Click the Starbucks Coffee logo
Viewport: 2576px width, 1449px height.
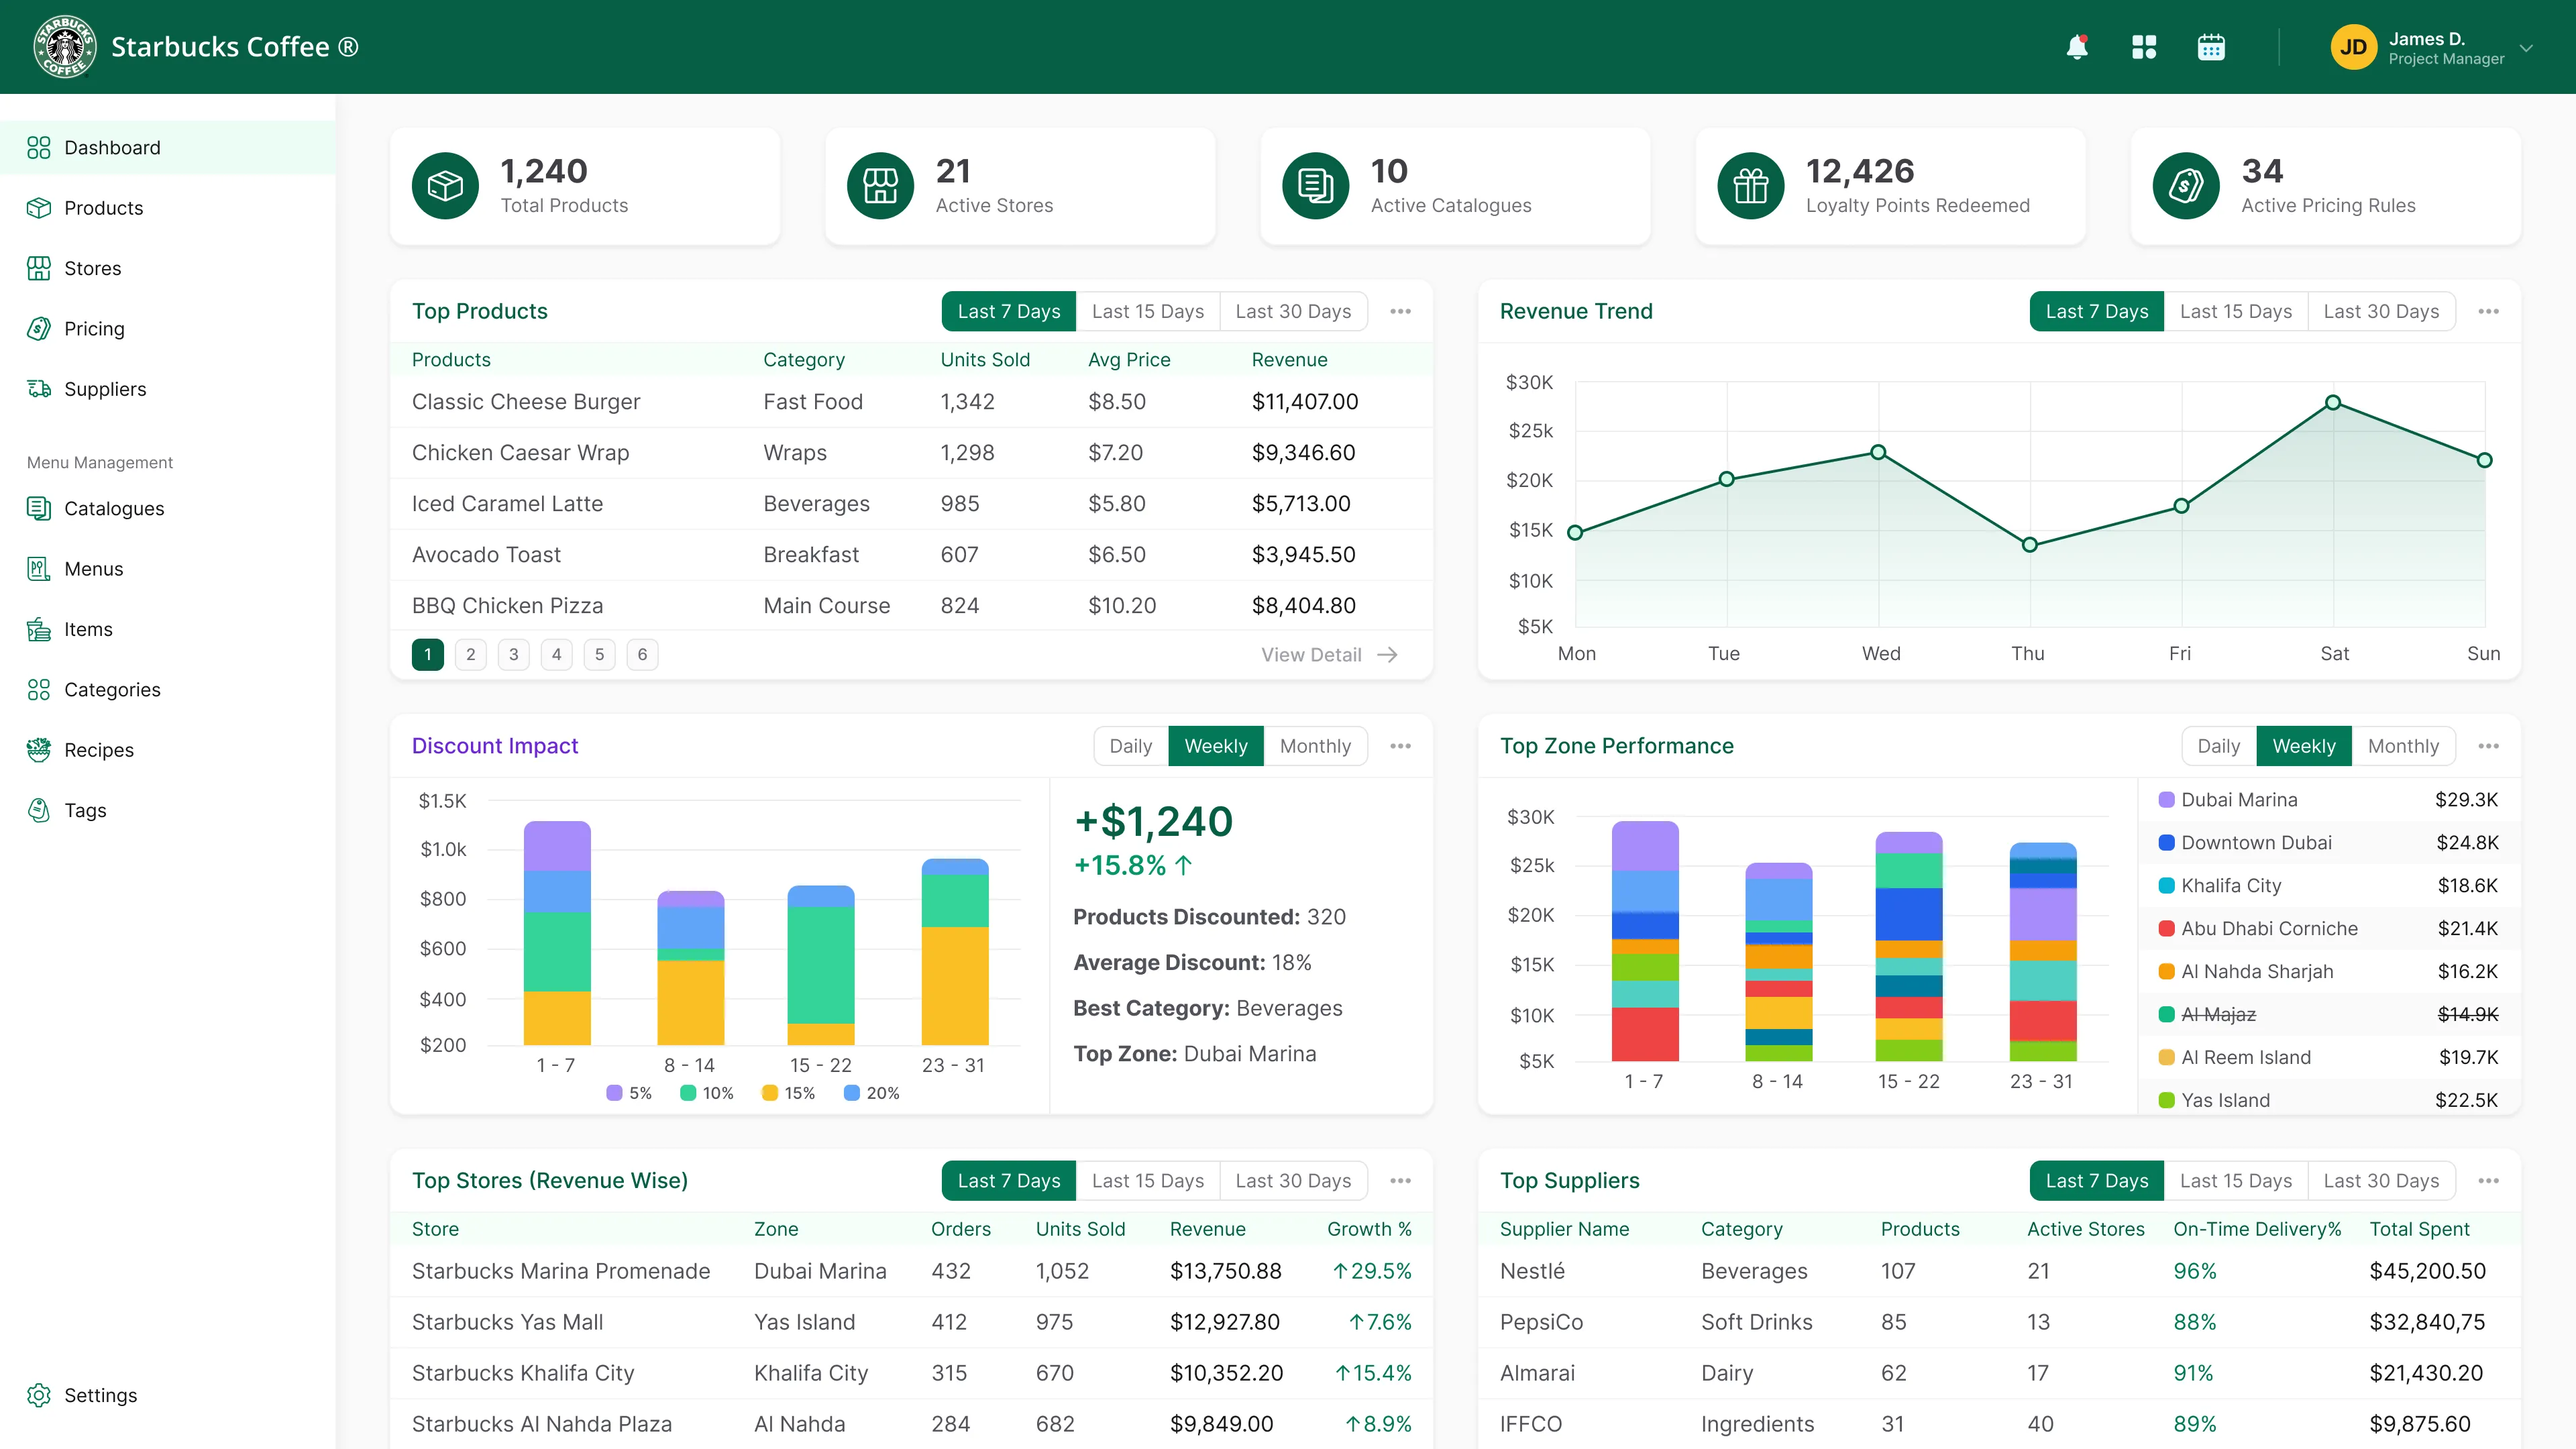point(65,47)
